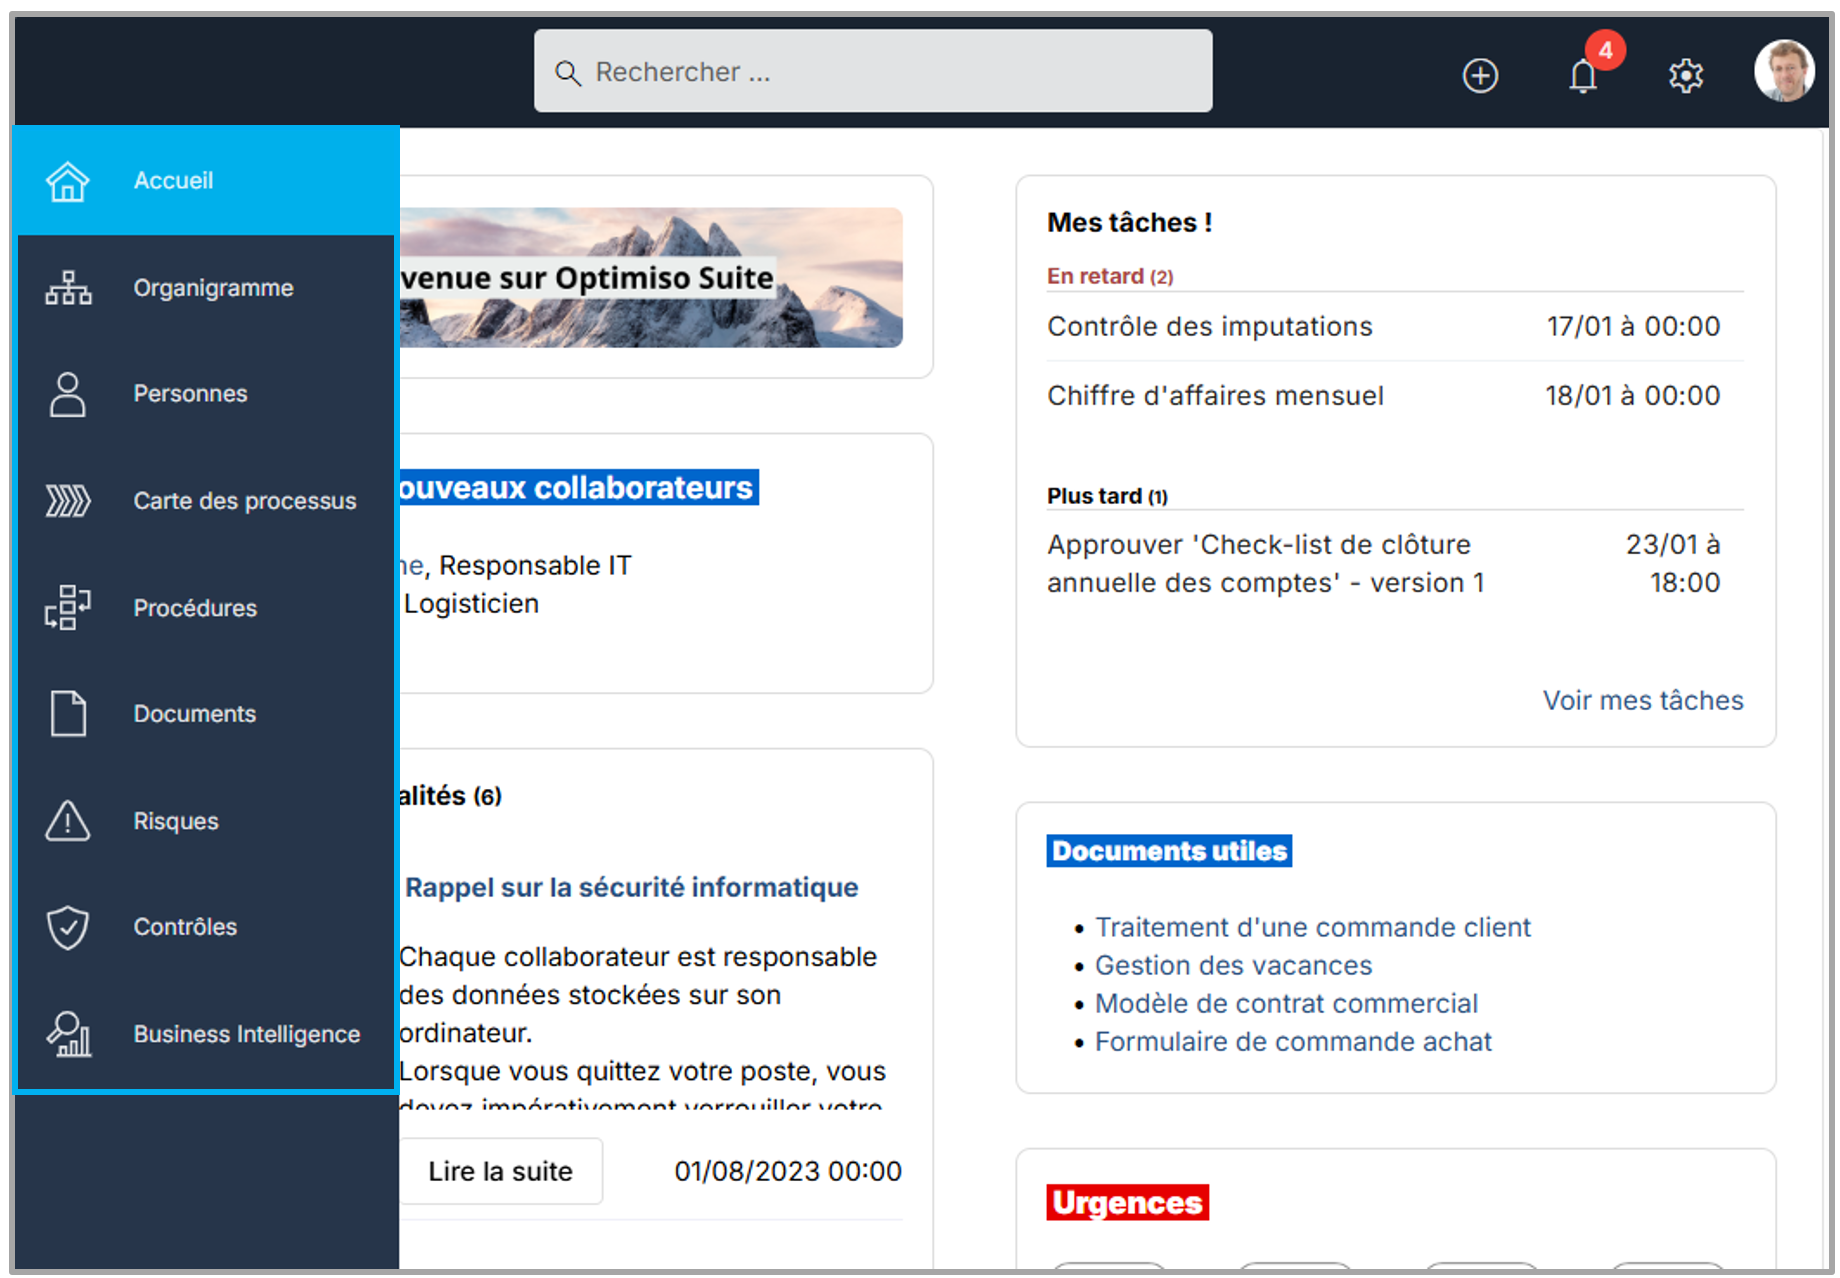This screenshot has height=1278, width=1840.
Task: Select the Contrôle des imputations task
Action: click(x=1209, y=327)
